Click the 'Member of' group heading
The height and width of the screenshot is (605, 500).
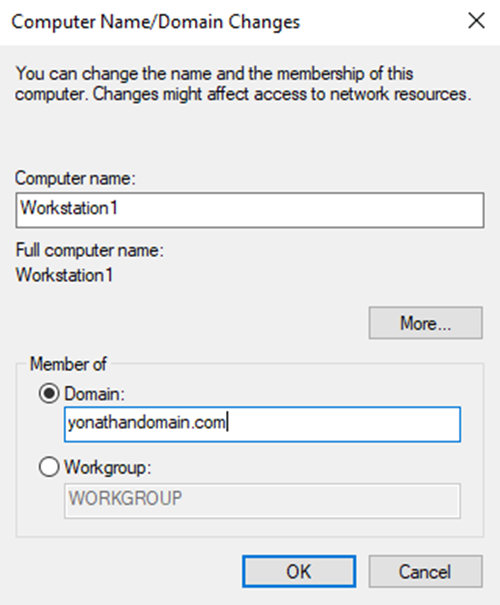pyautogui.click(x=68, y=364)
